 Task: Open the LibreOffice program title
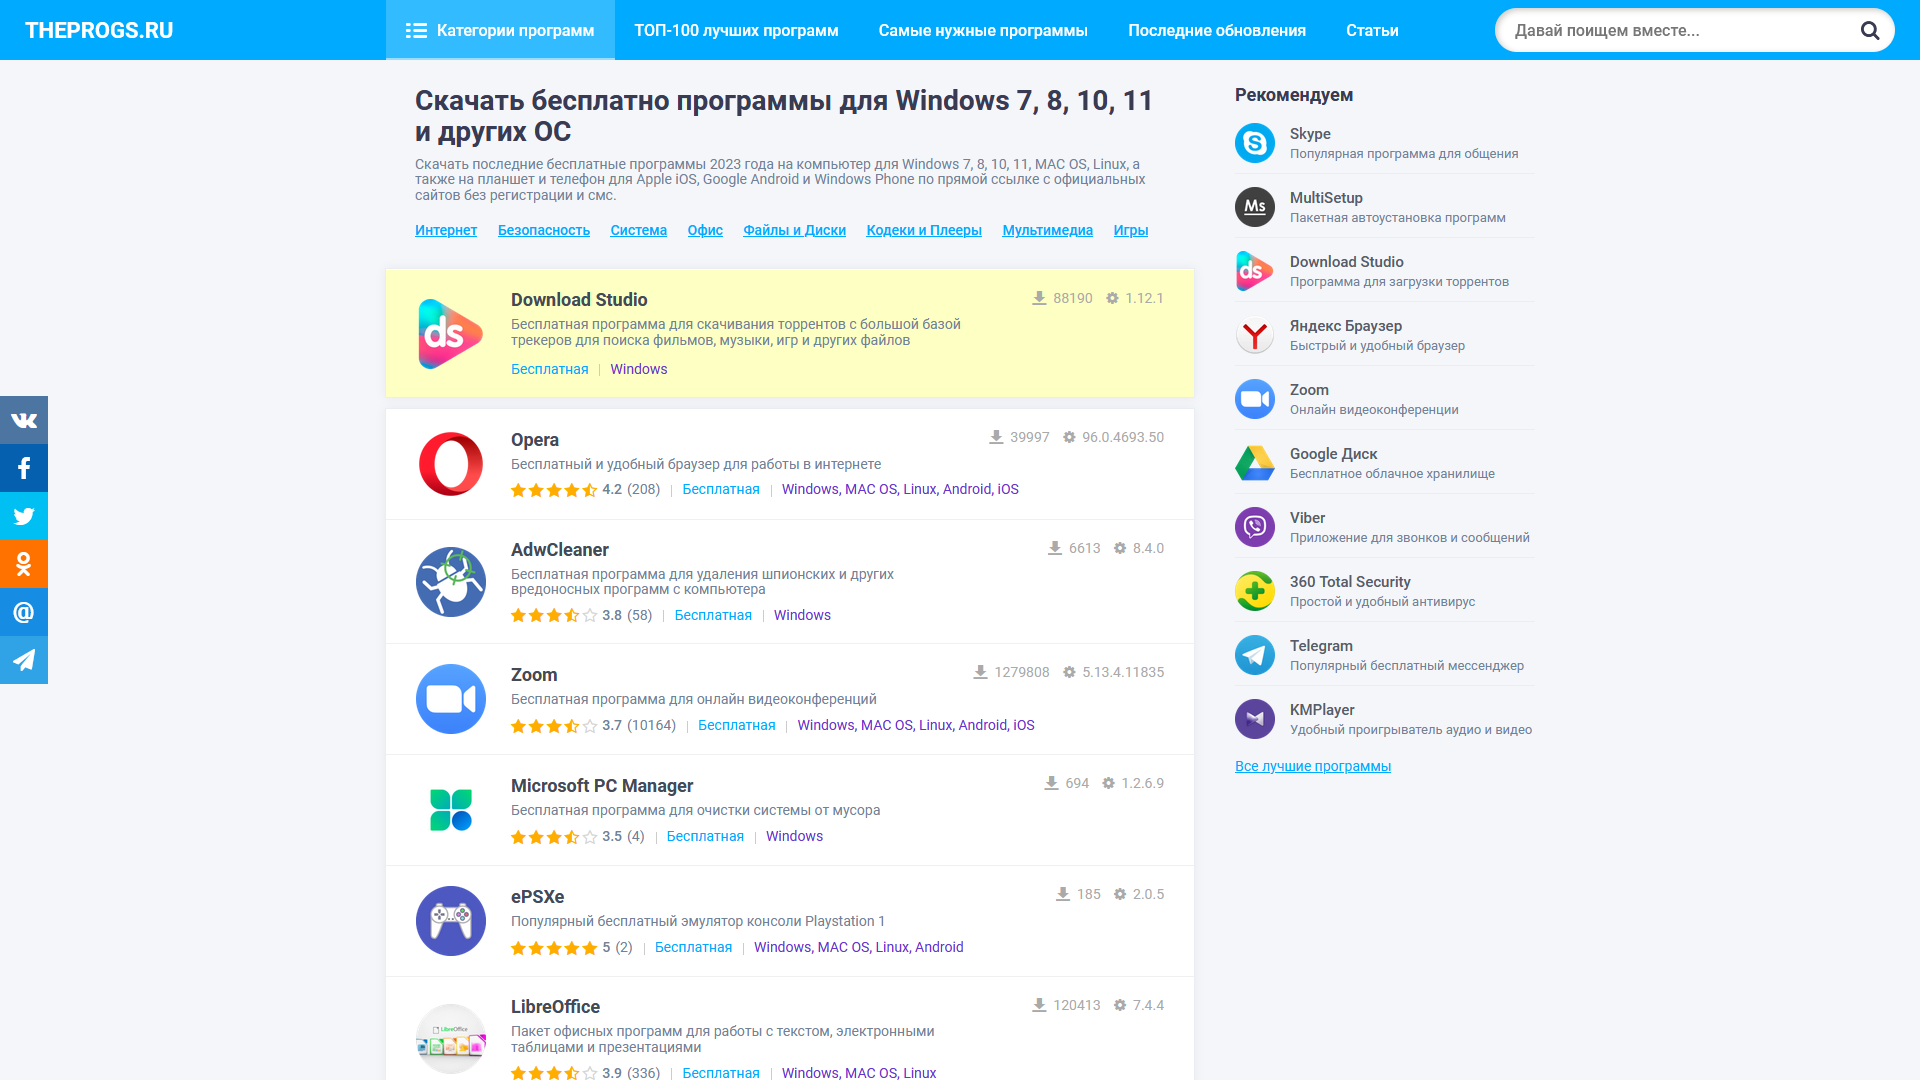pos(556,1007)
